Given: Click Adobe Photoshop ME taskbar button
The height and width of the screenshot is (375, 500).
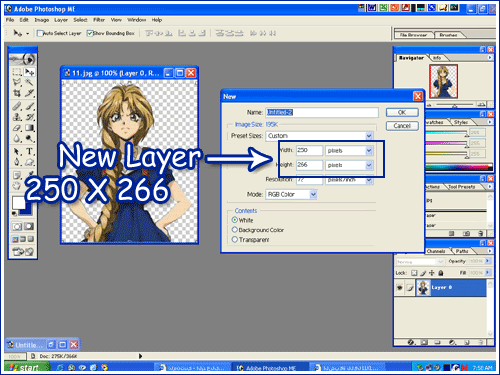Looking at the screenshot, I should (270, 367).
